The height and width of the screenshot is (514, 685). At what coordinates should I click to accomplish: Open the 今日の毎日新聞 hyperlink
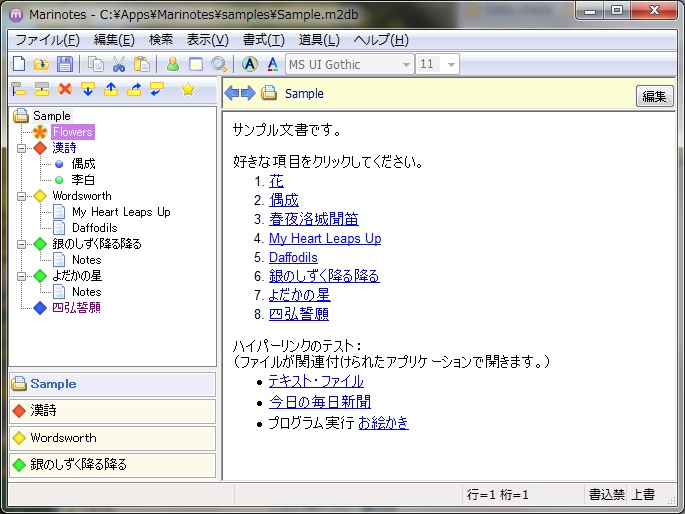click(x=320, y=402)
